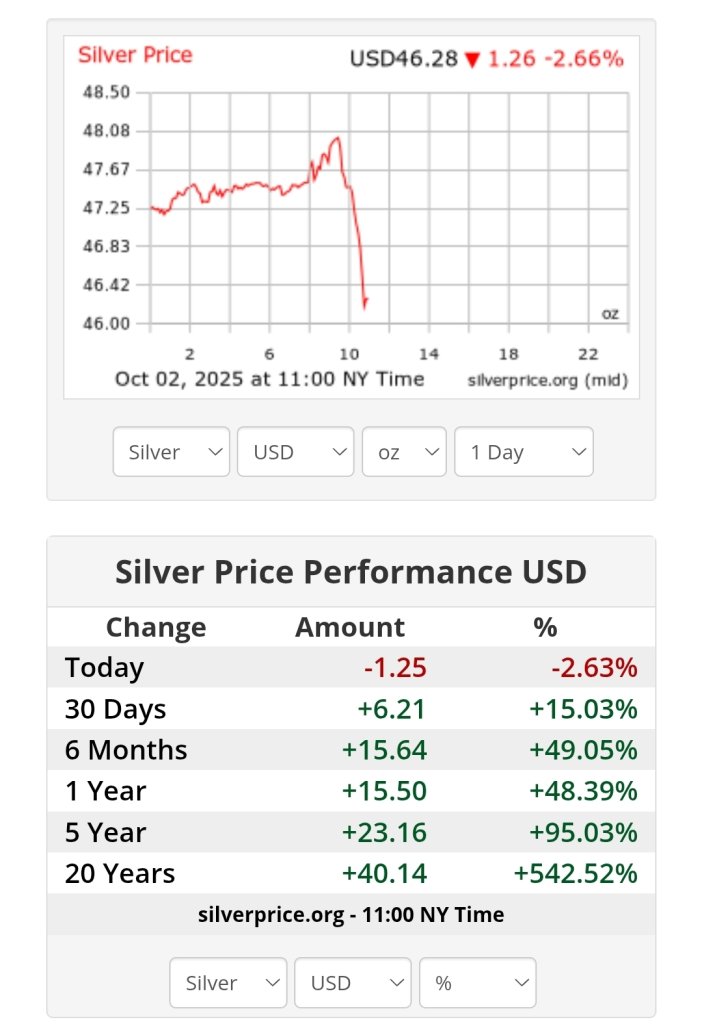Viewport: 702px width, 1024px height.
Task: Click the Silver Price Performance USD heading
Action: pyautogui.click(x=351, y=572)
